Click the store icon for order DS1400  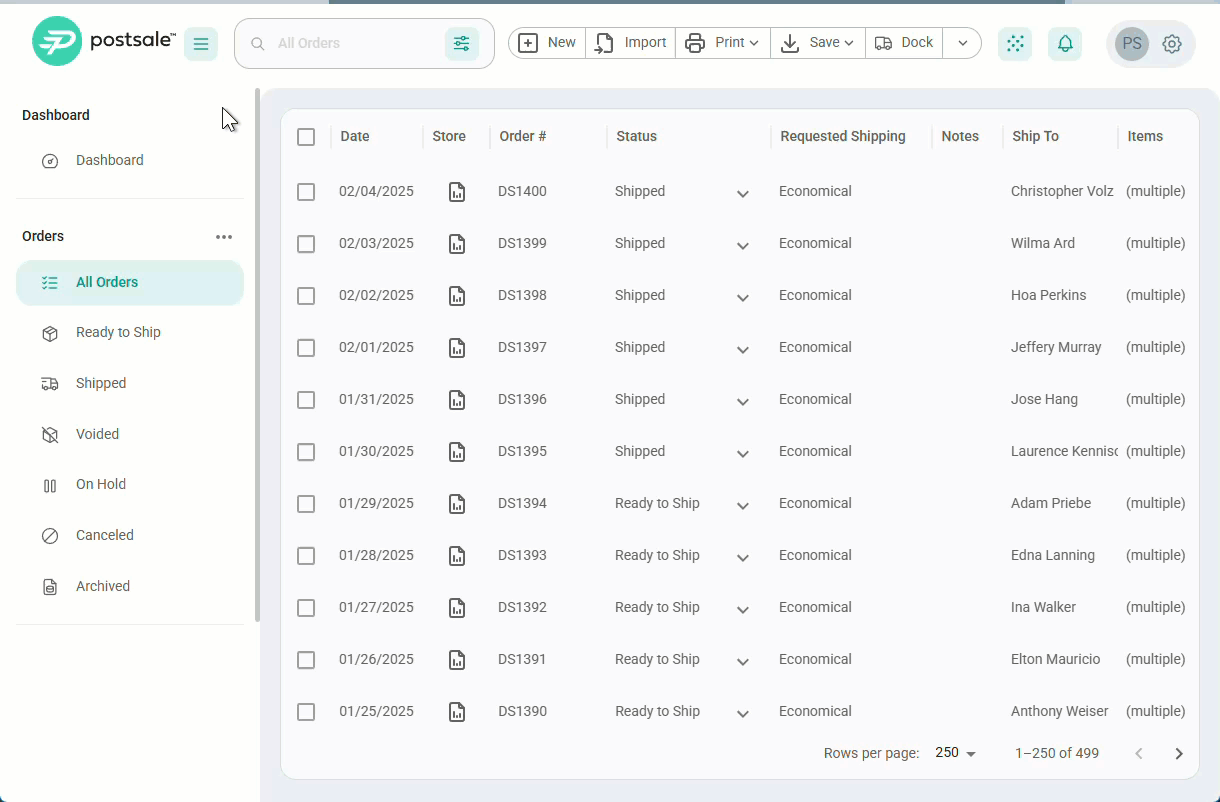(x=457, y=191)
